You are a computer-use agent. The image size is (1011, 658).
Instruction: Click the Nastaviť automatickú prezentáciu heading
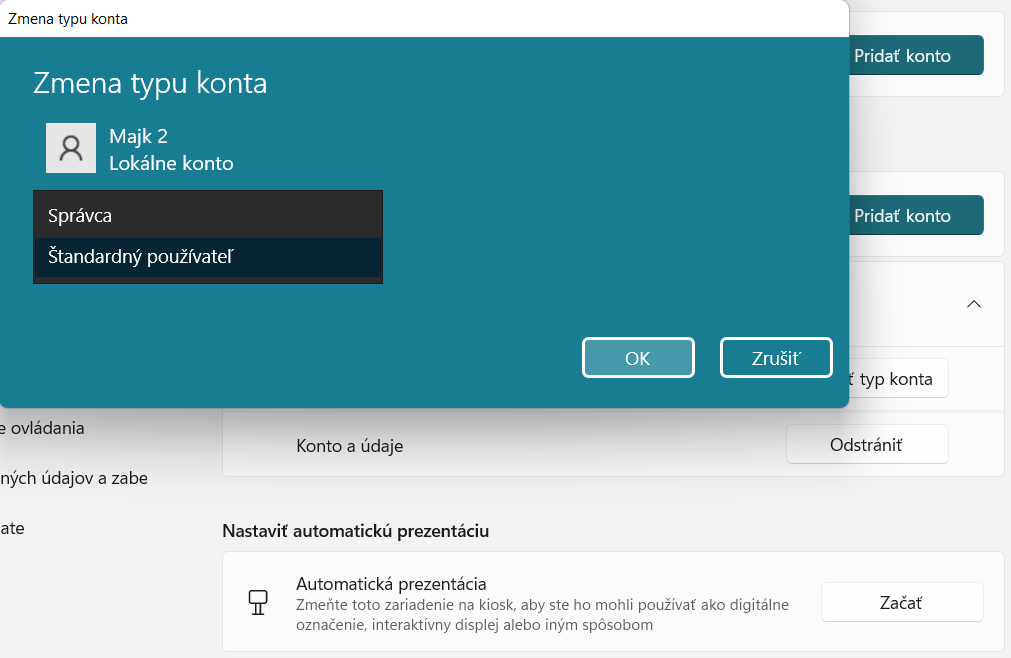pos(355,531)
